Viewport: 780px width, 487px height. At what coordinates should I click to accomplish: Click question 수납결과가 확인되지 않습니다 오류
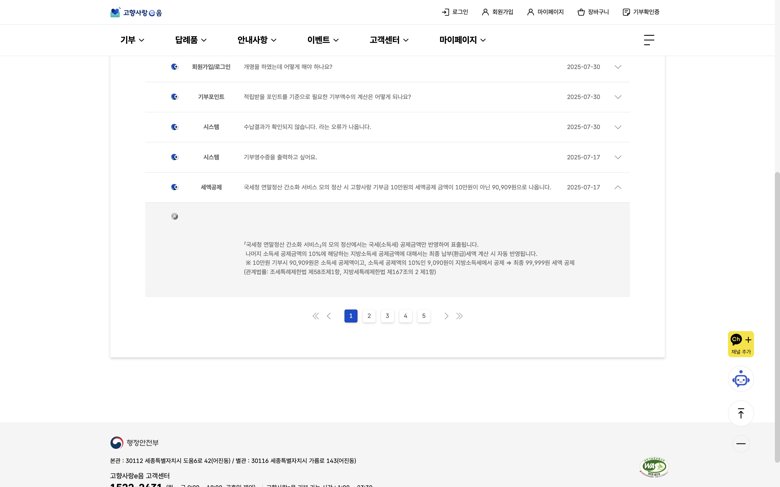point(307,127)
